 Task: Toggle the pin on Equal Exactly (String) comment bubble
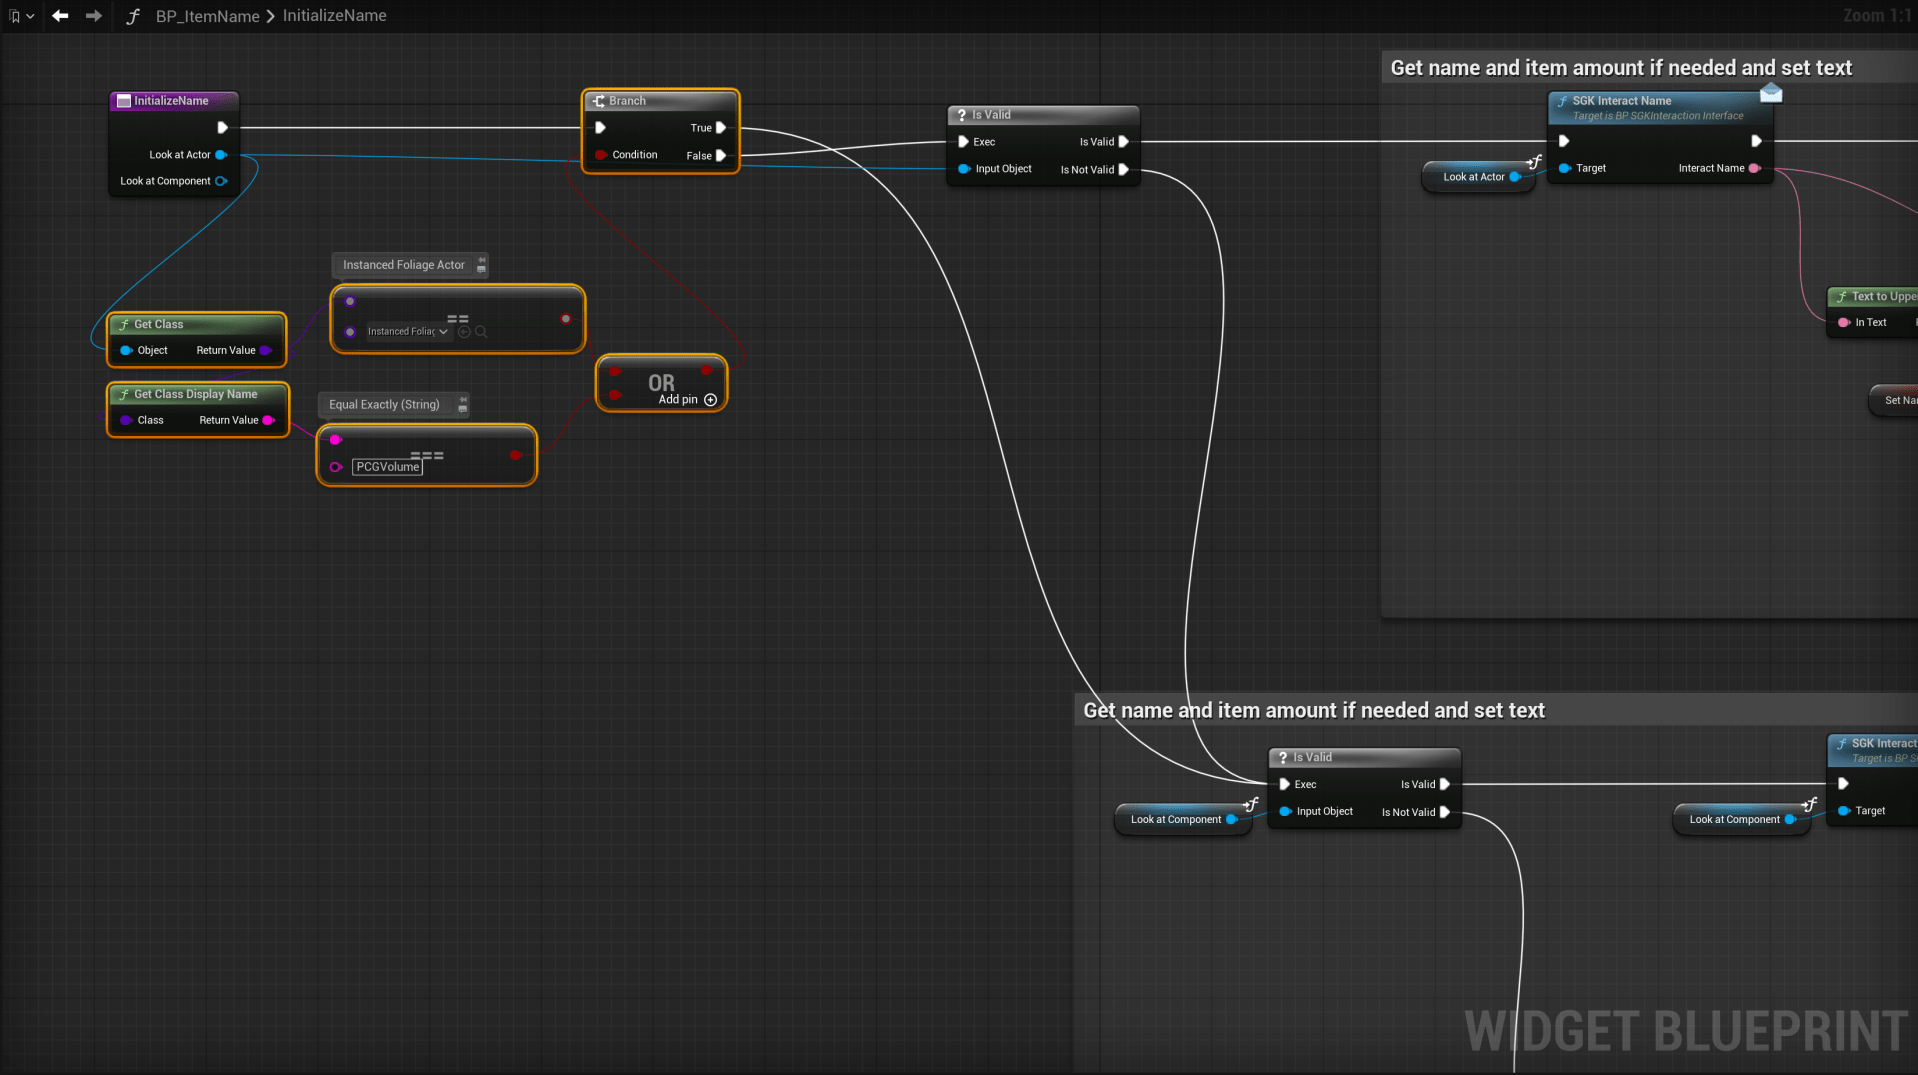tap(462, 400)
